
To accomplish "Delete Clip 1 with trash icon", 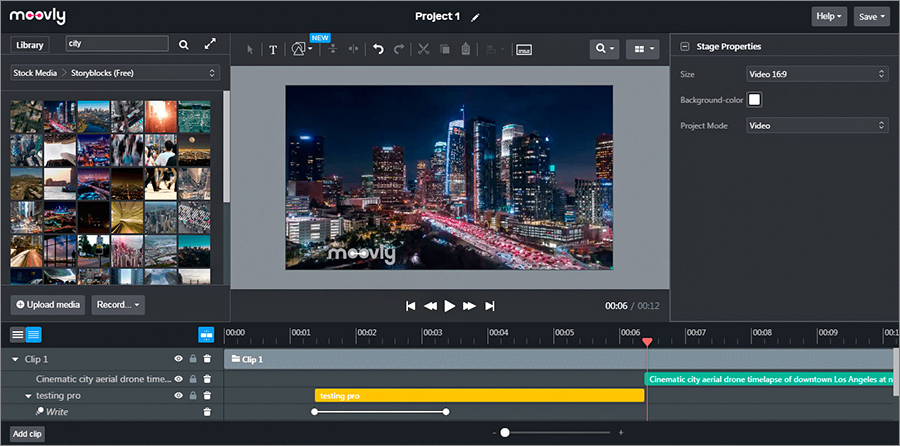I will click(x=207, y=359).
